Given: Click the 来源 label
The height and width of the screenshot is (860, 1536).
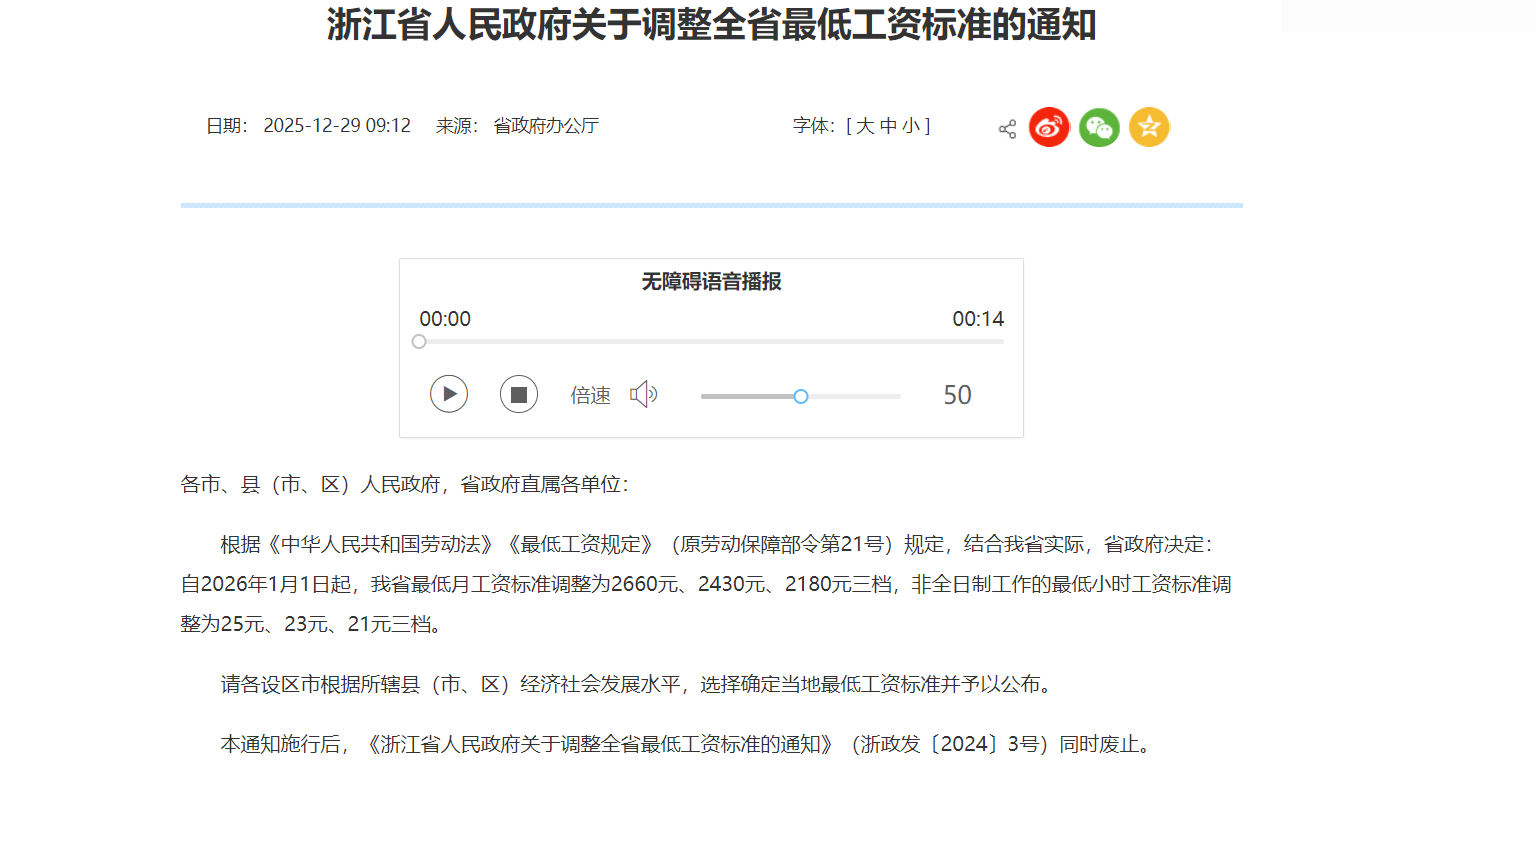Looking at the screenshot, I should pos(456,125).
